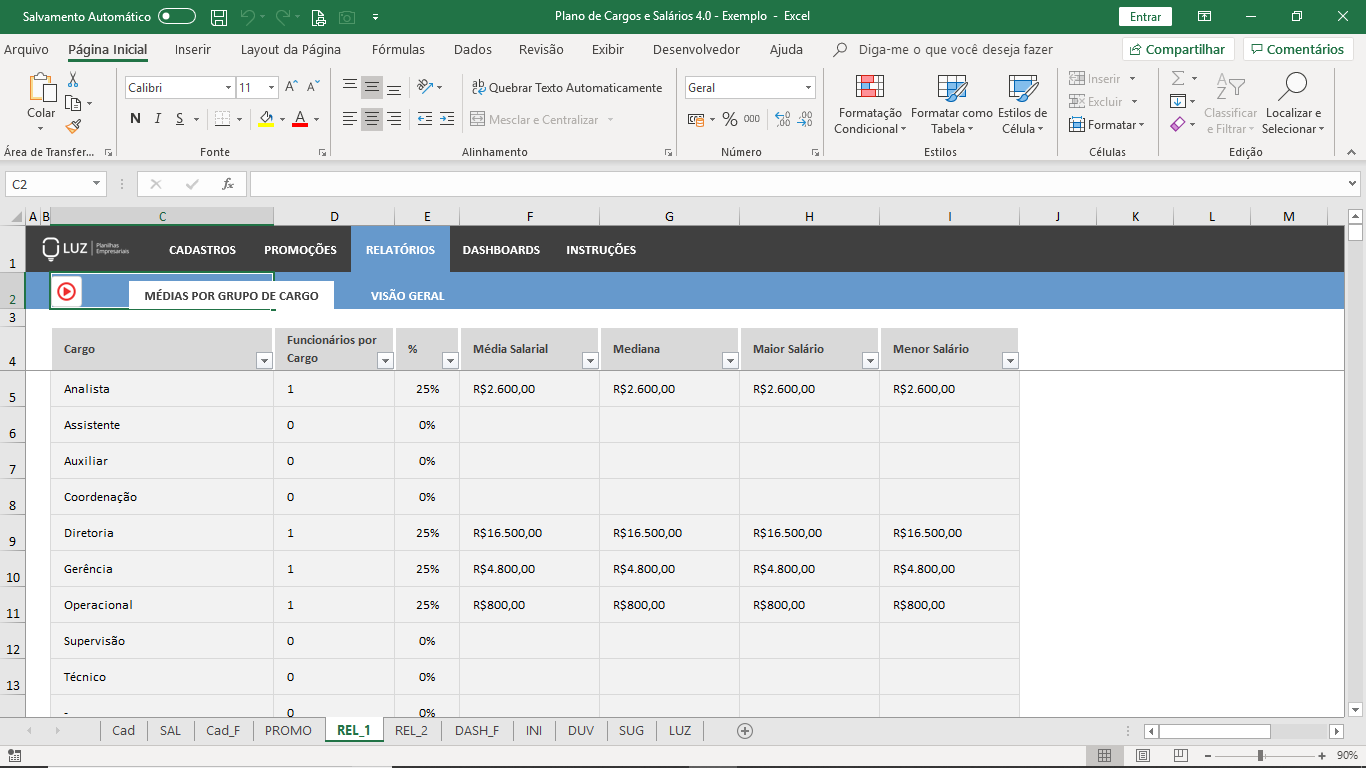Click the add new sheet plus icon
Viewport: 1366px width, 768px height.
tap(744, 731)
